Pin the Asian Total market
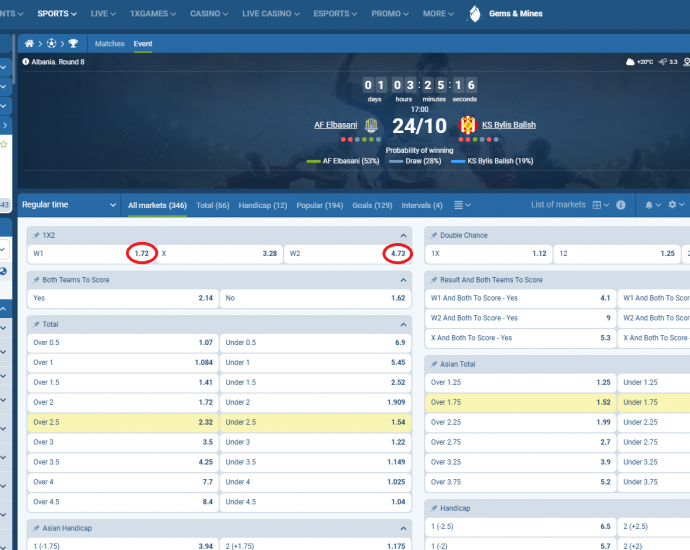 click(x=434, y=364)
